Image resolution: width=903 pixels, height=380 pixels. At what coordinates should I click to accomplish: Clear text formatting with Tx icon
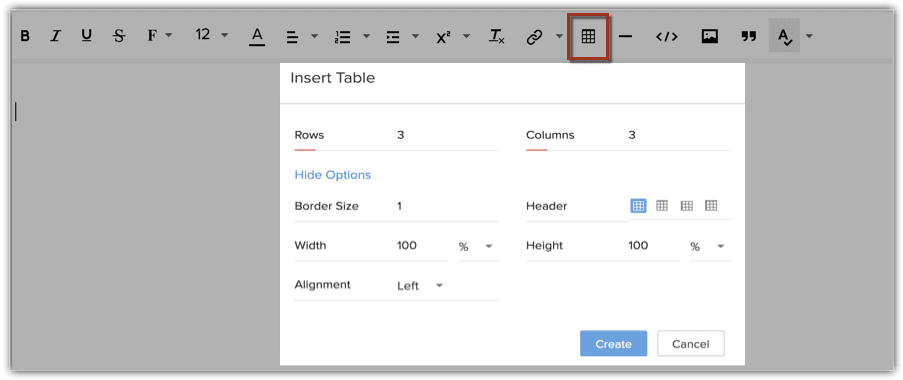point(496,36)
